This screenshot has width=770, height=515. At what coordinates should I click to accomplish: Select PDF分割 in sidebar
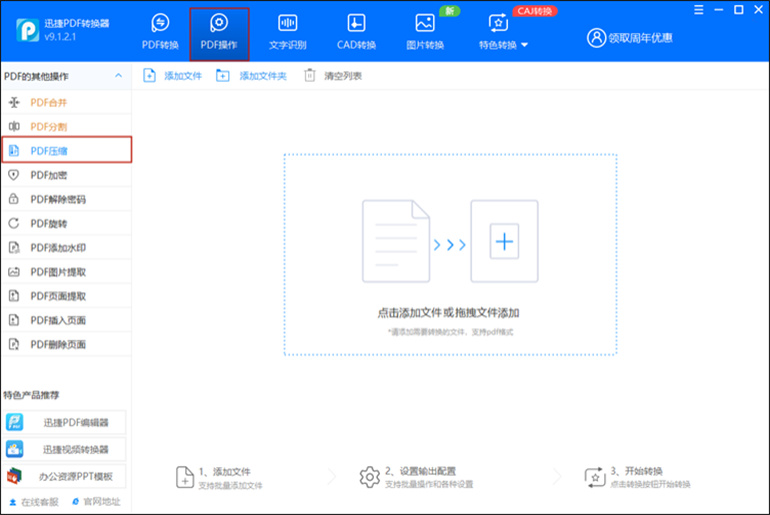pos(66,127)
